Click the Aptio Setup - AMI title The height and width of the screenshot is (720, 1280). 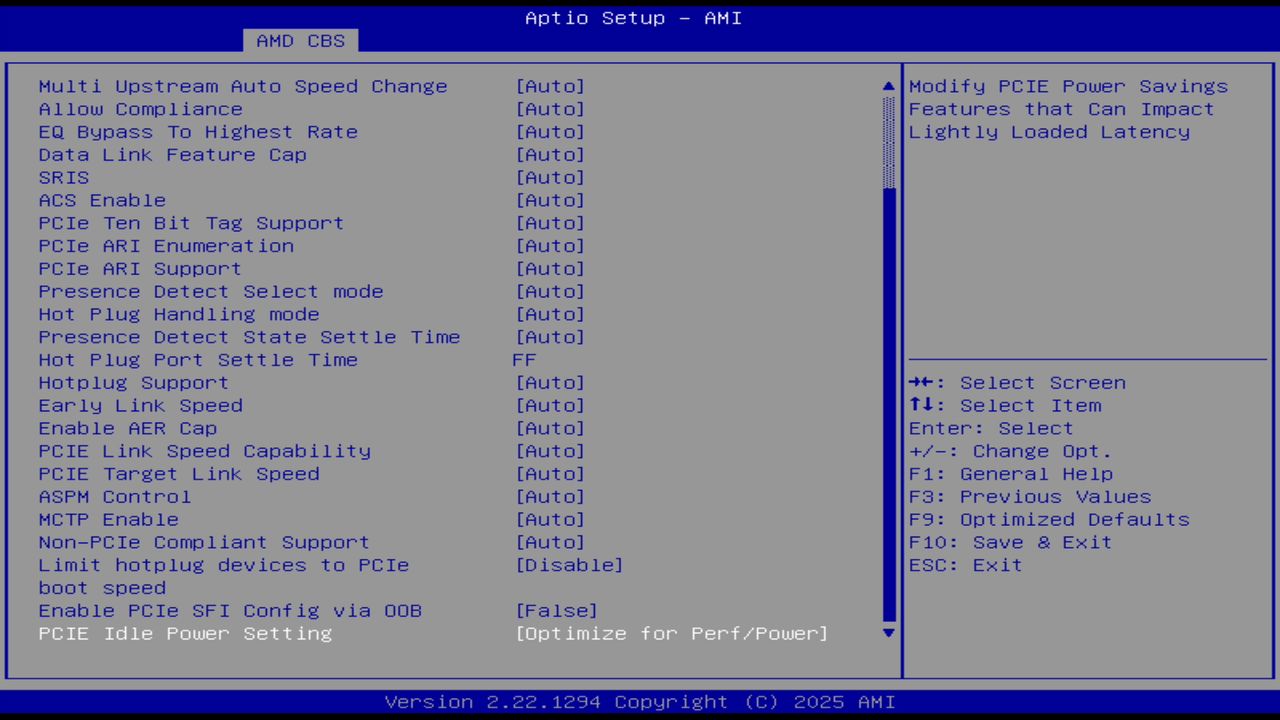click(x=634, y=18)
